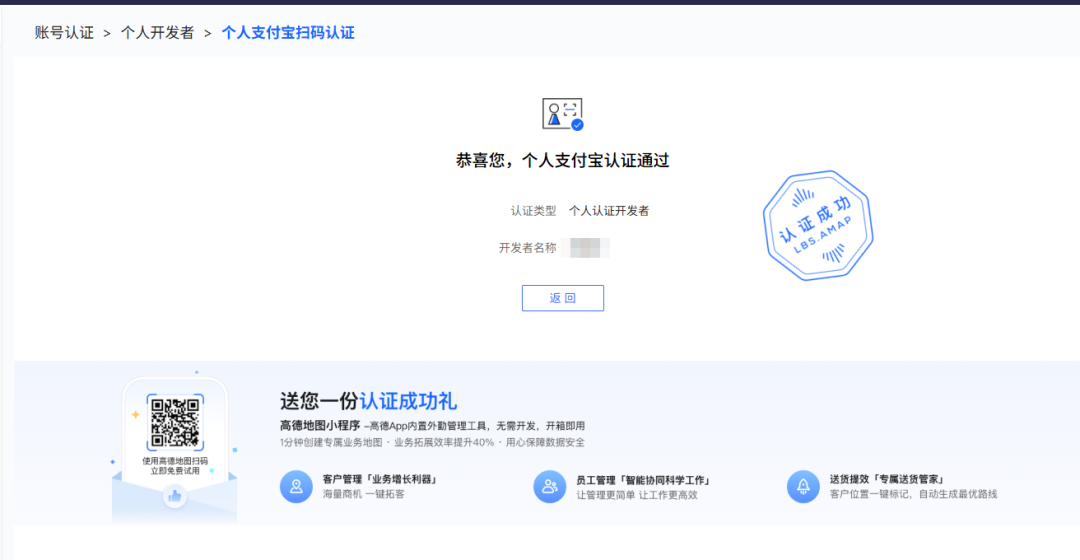Image resolution: width=1080 pixels, height=560 pixels.
Task: Click the 客户管理 location pin icon
Action: [296, 486]
